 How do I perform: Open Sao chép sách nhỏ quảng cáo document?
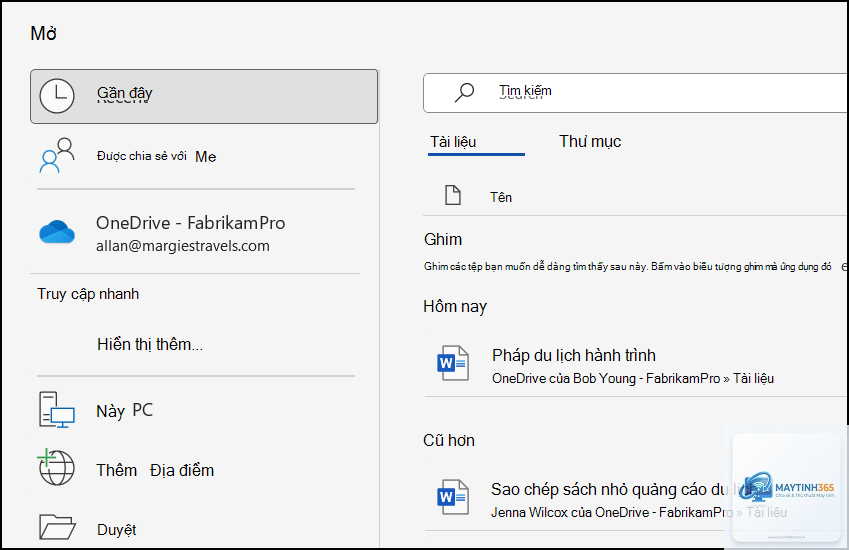click(623, 489)
